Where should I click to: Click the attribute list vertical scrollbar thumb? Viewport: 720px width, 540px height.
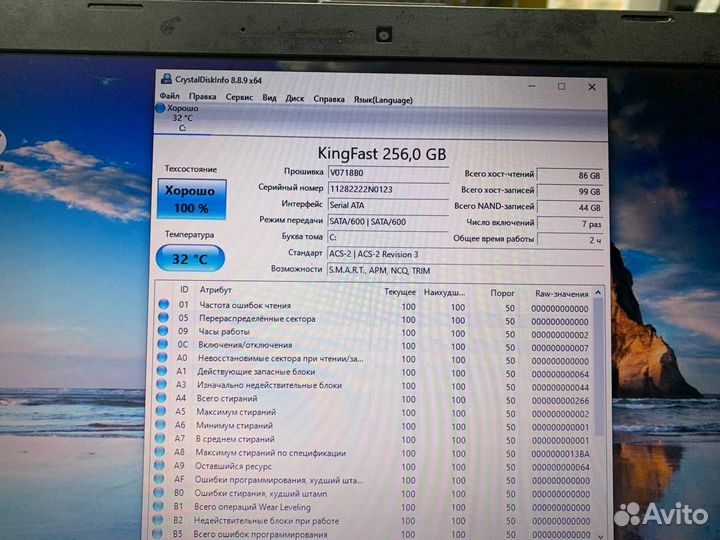click(599, 366)
